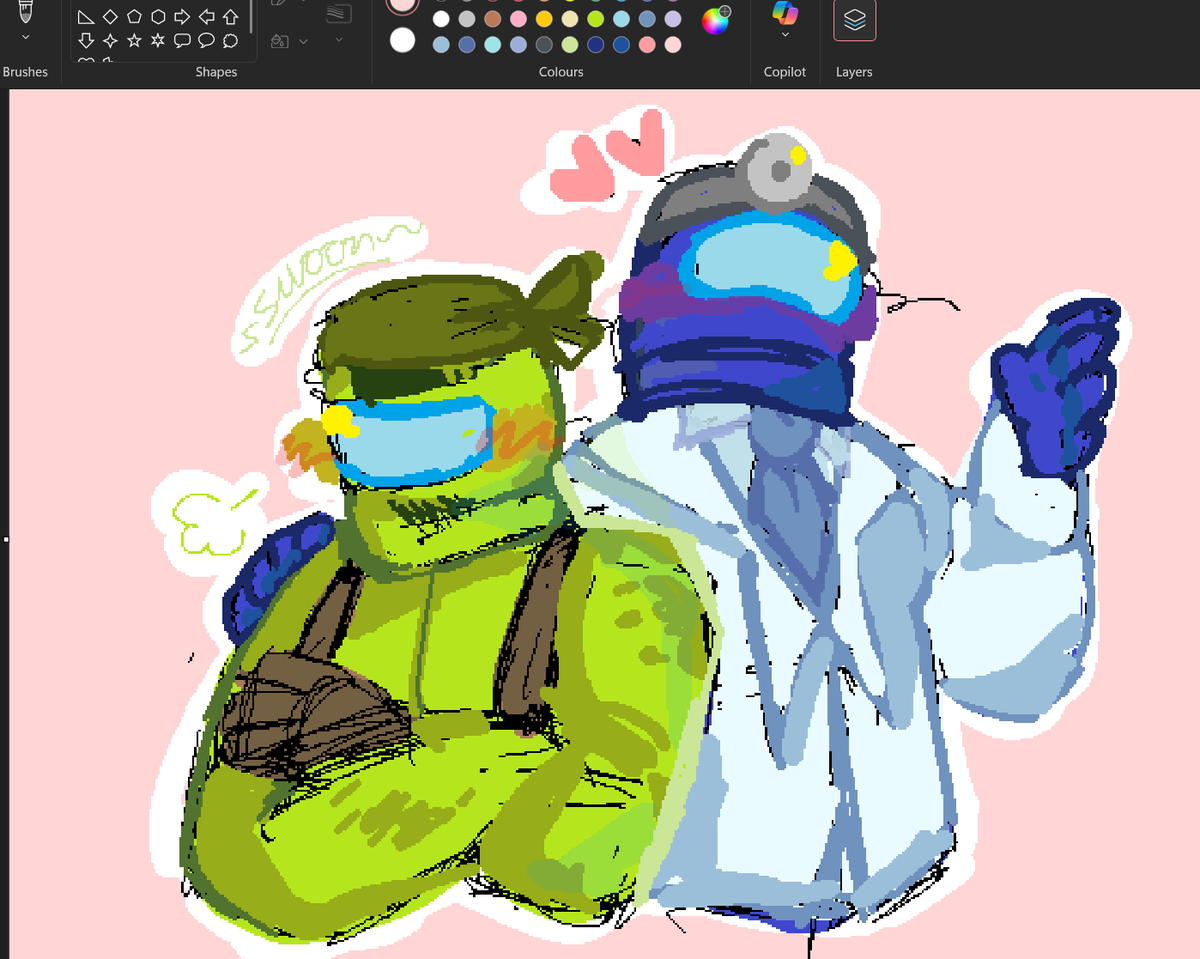Select the up arrow shape

pos(230,17)
